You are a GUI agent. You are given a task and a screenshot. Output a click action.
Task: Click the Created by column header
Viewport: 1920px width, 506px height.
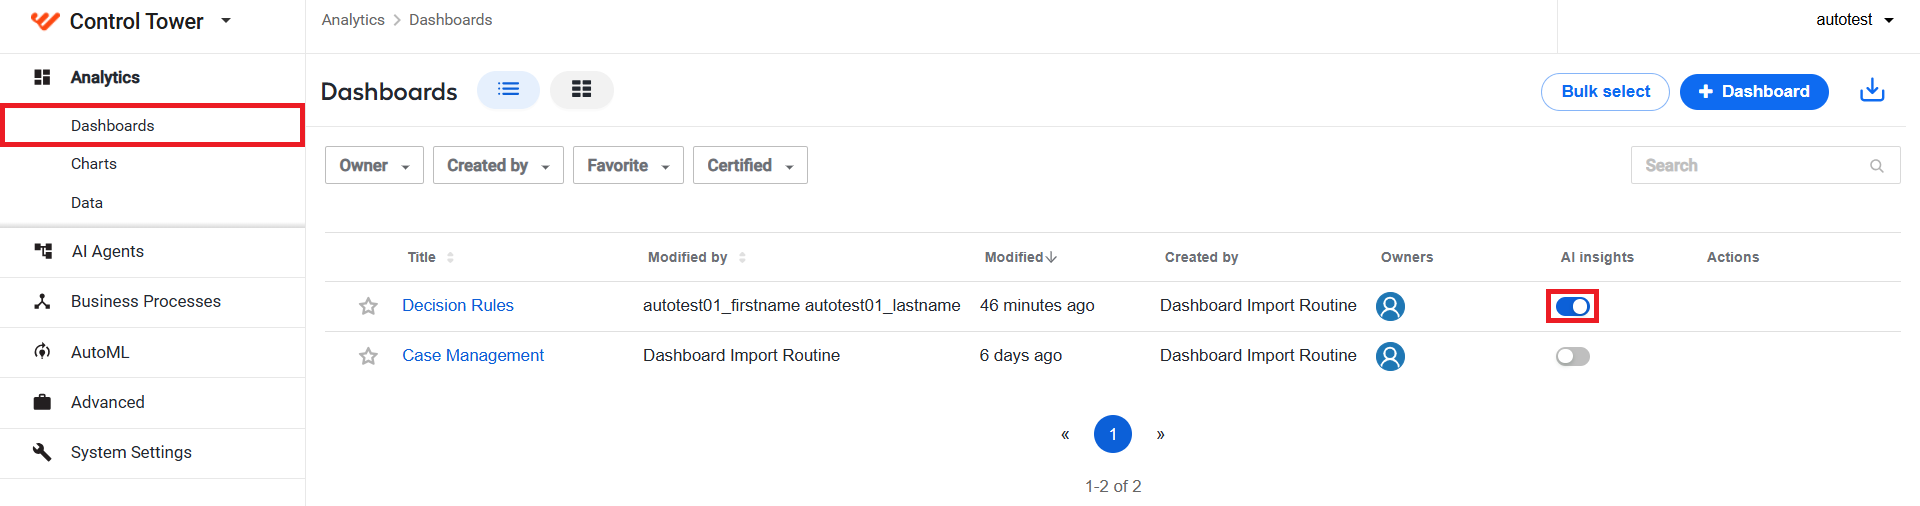click(1201, 257)
